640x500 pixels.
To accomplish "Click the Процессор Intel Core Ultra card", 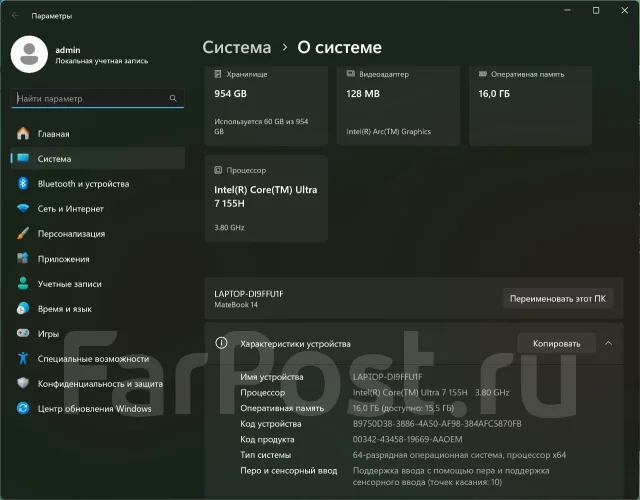I will click(x=266, y=198).
